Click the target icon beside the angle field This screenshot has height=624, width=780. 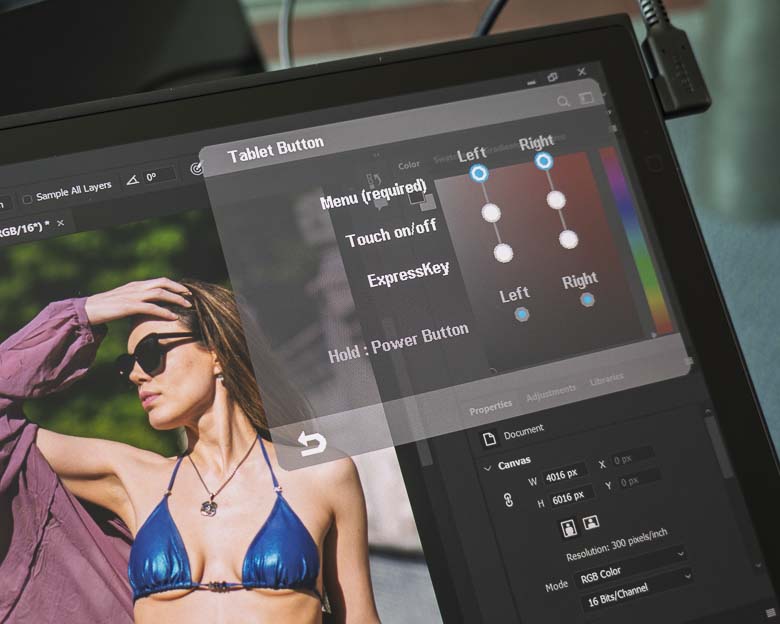(197, 169)
